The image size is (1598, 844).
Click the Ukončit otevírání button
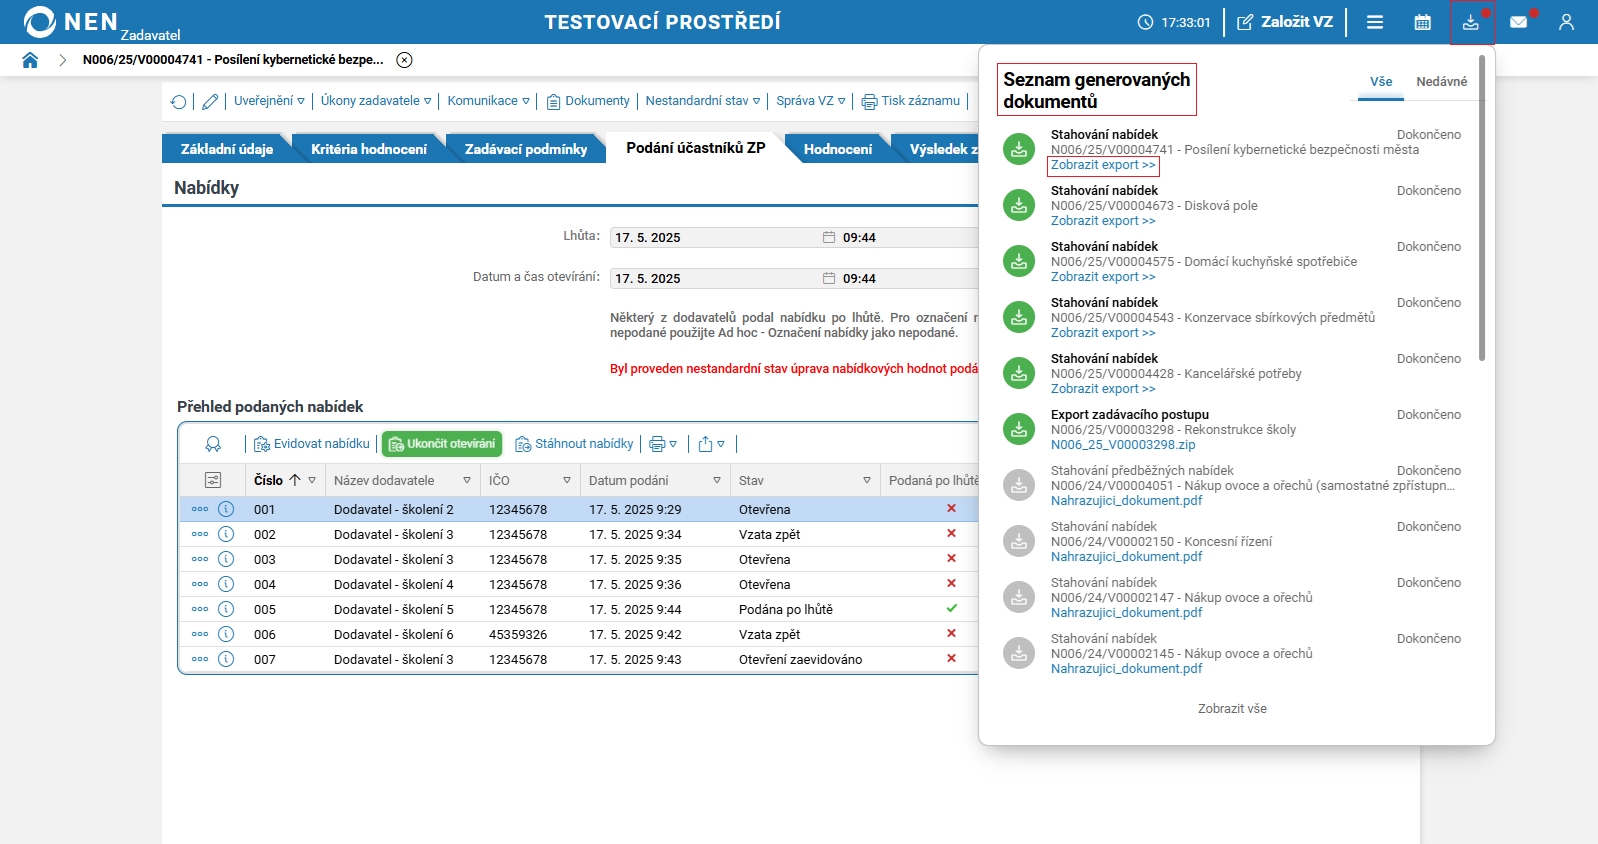[x=442, y=444]
